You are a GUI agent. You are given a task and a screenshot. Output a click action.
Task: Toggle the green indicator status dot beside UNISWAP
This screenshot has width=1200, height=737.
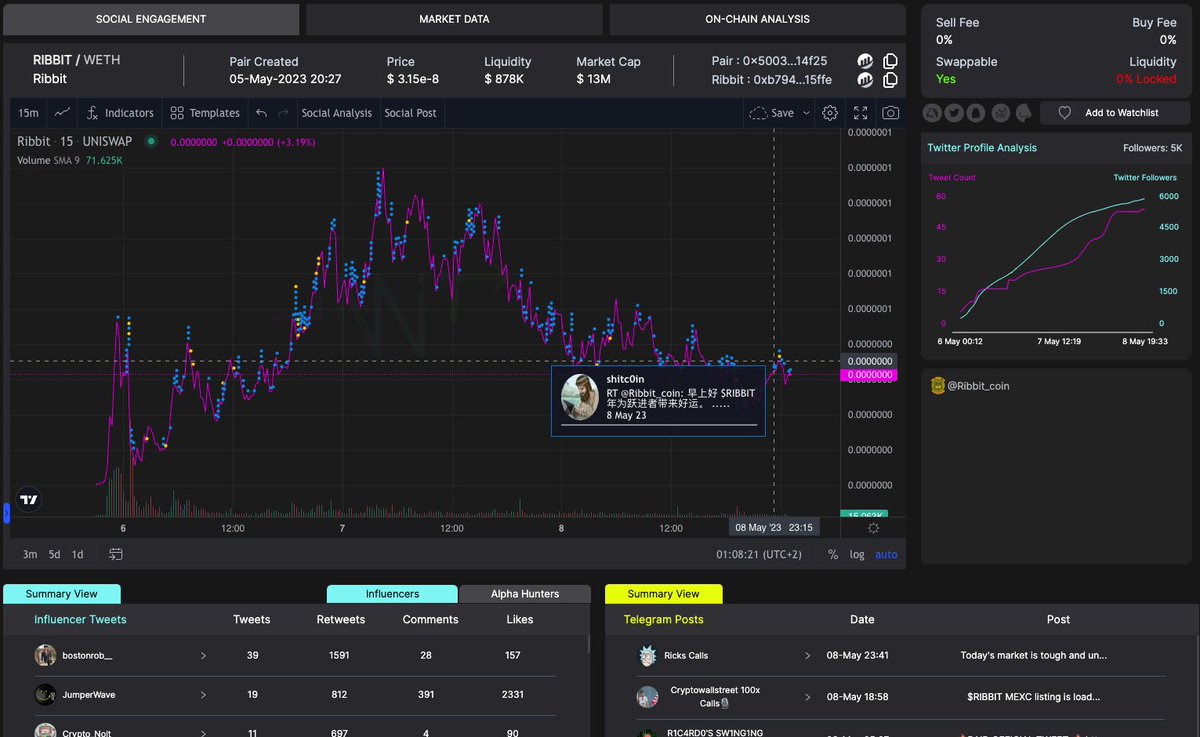point(152,142)
